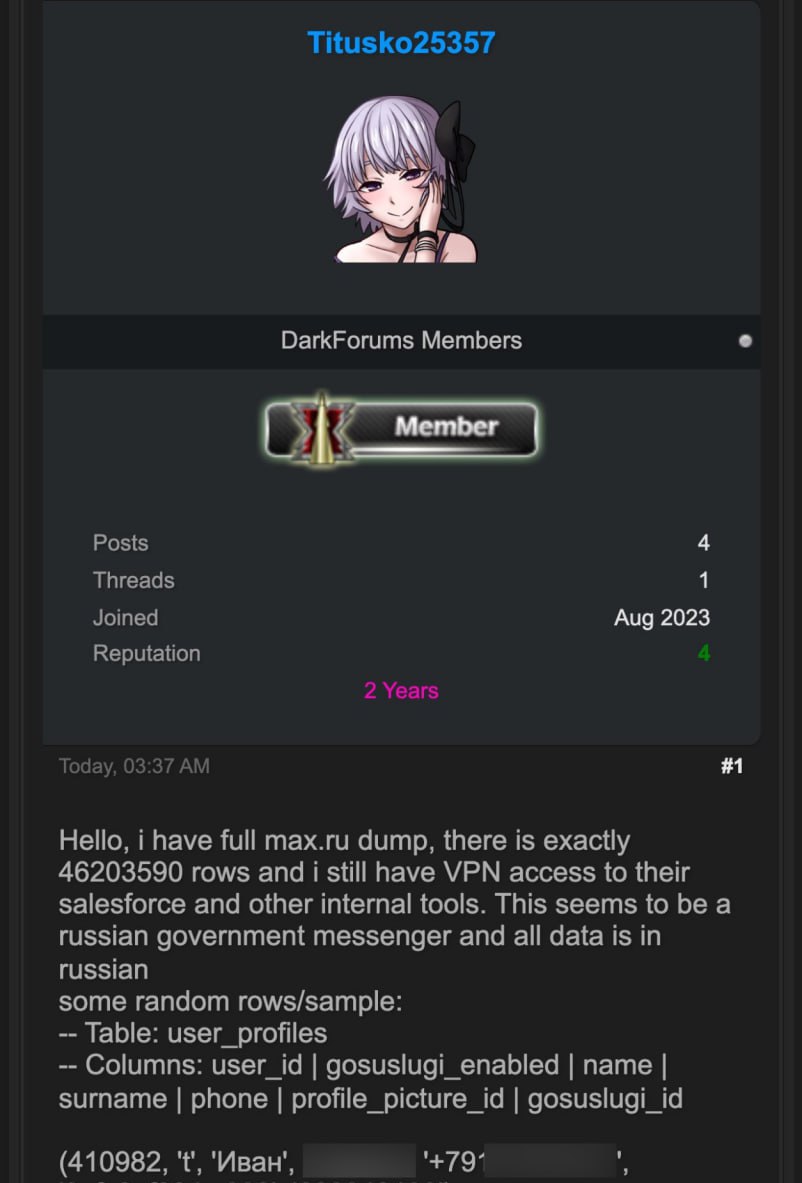The height and width of the screenshot is (1183, 802).
Task: Click the green reputation score 4
Action: [703, 654]
